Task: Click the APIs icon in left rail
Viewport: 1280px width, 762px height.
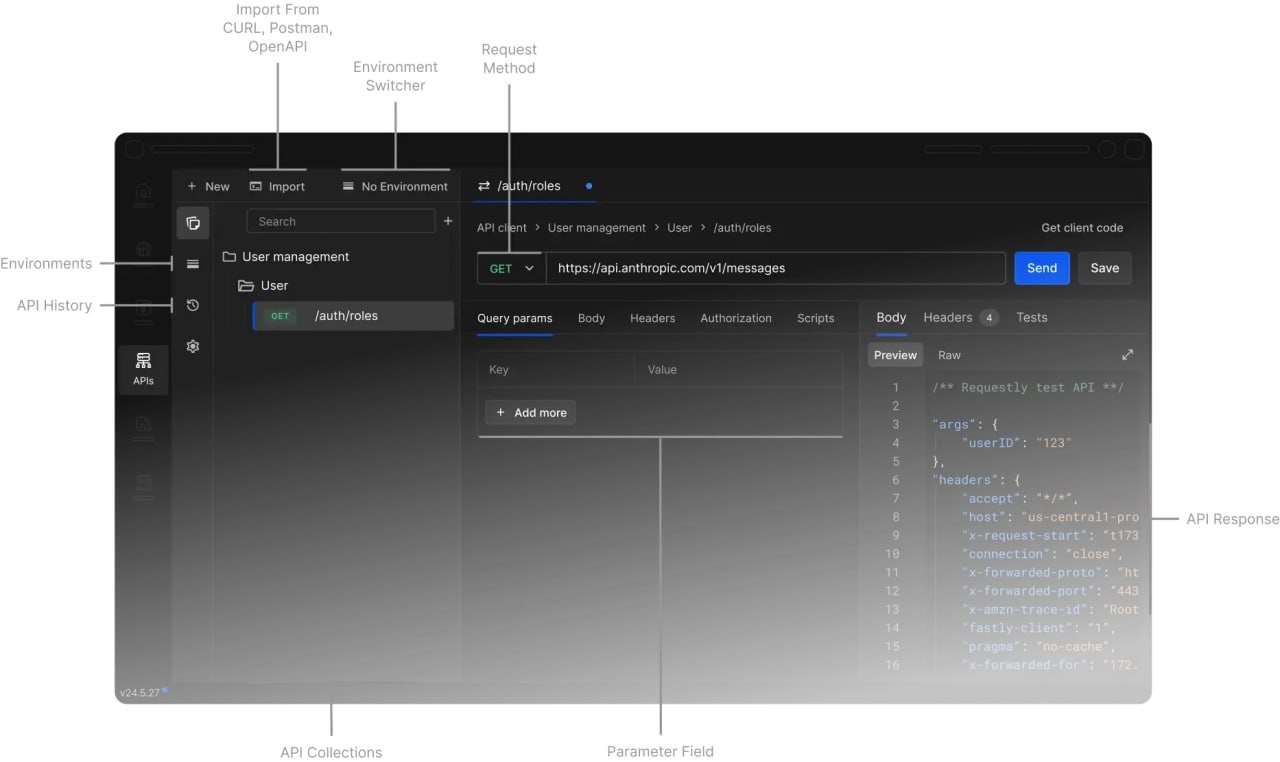Action: 143,368
